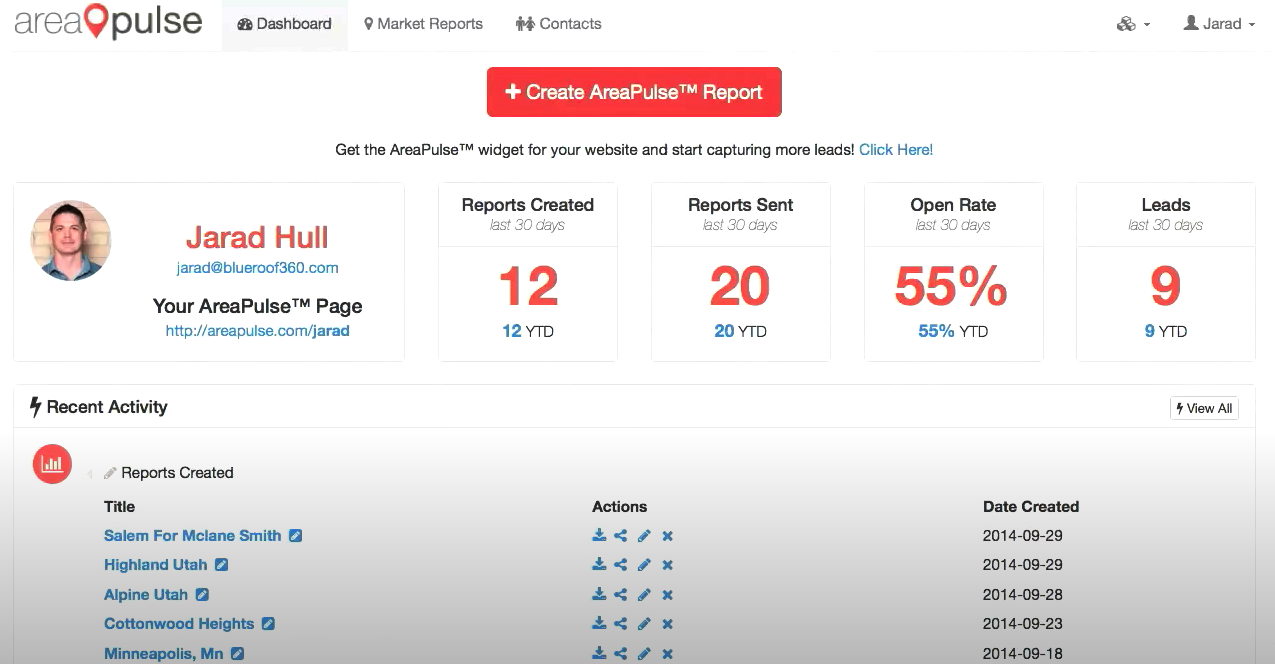
Task: Click the Reports Sent value 20
Action: pos(740,287)
